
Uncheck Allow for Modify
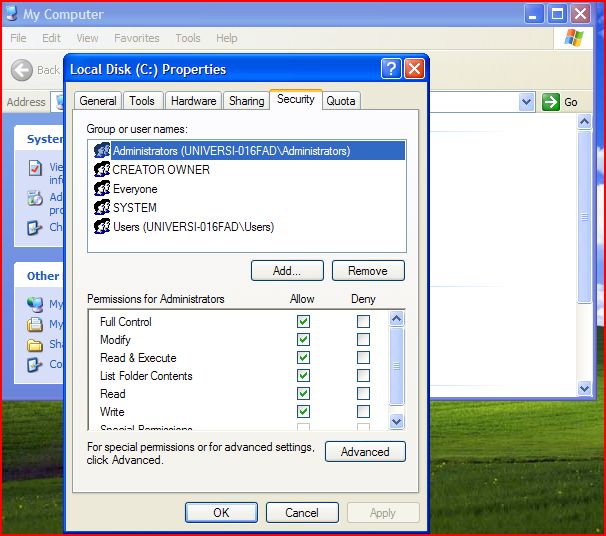(303, 340)
